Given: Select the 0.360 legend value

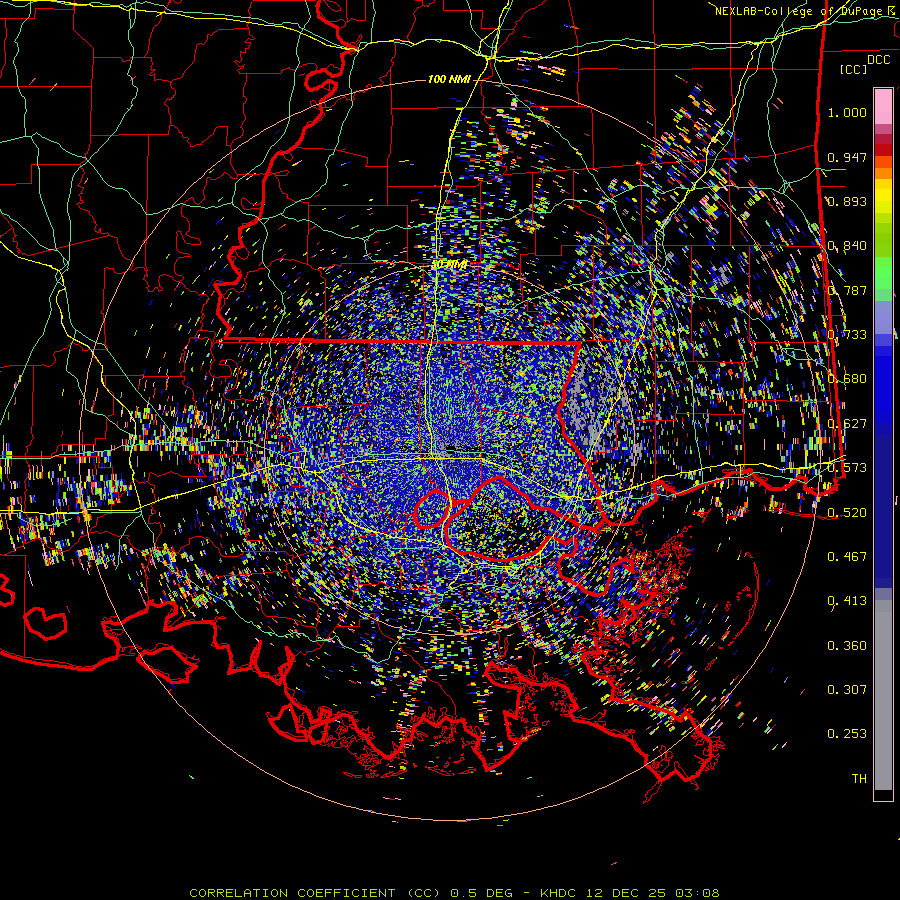Looking at the screenshot, I should pyautogui.click(x=847, y=645).
